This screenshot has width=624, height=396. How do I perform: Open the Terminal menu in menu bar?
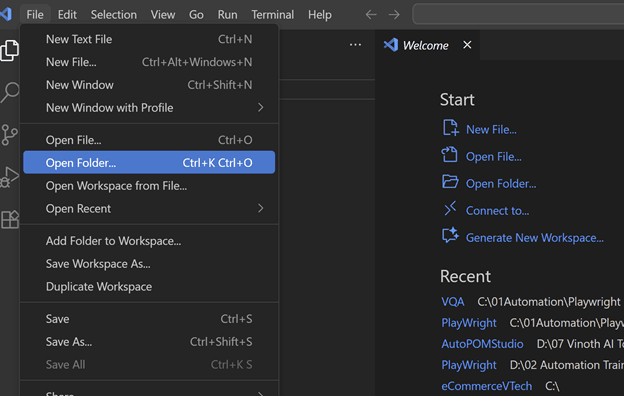click(273, 15)
